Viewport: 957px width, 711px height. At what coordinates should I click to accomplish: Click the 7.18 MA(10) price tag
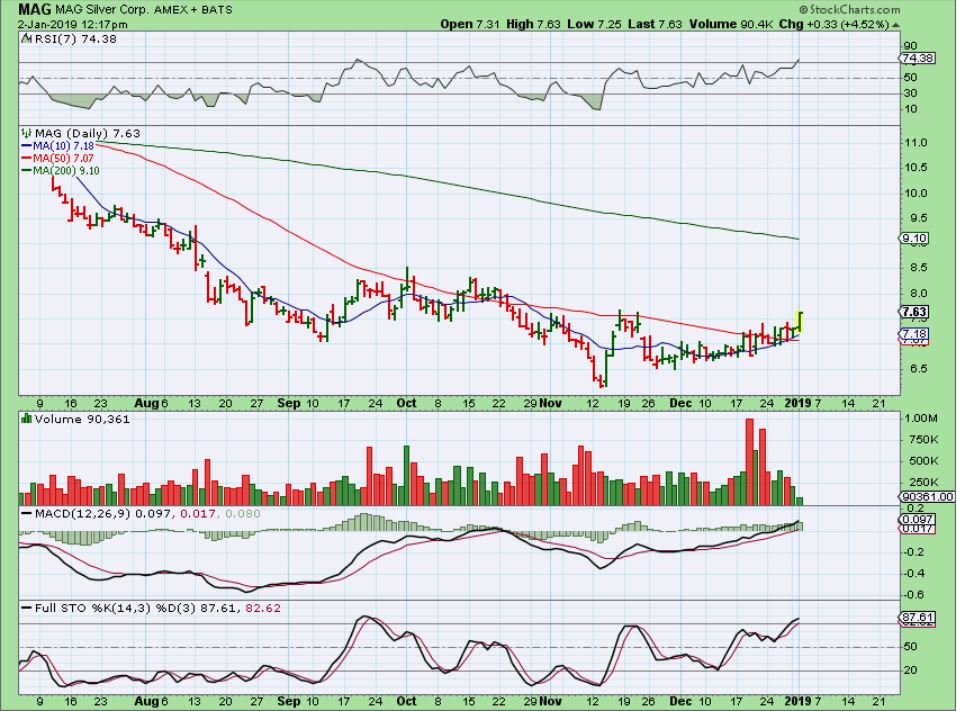(914, 334)
